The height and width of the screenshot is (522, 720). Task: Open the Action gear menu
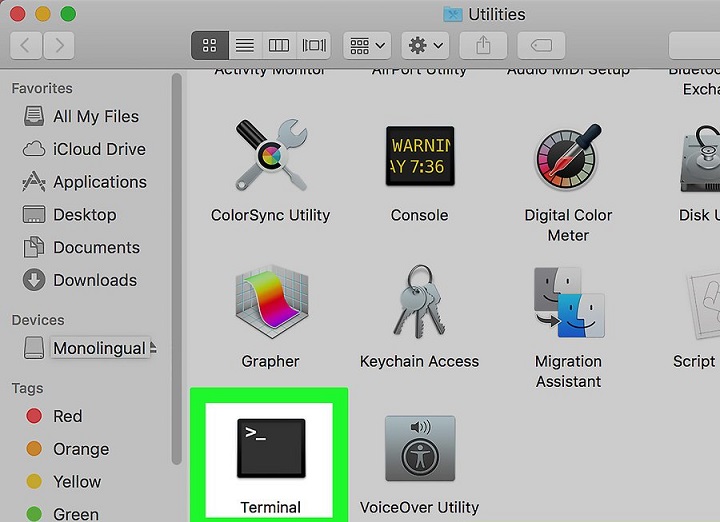[426, 45]
